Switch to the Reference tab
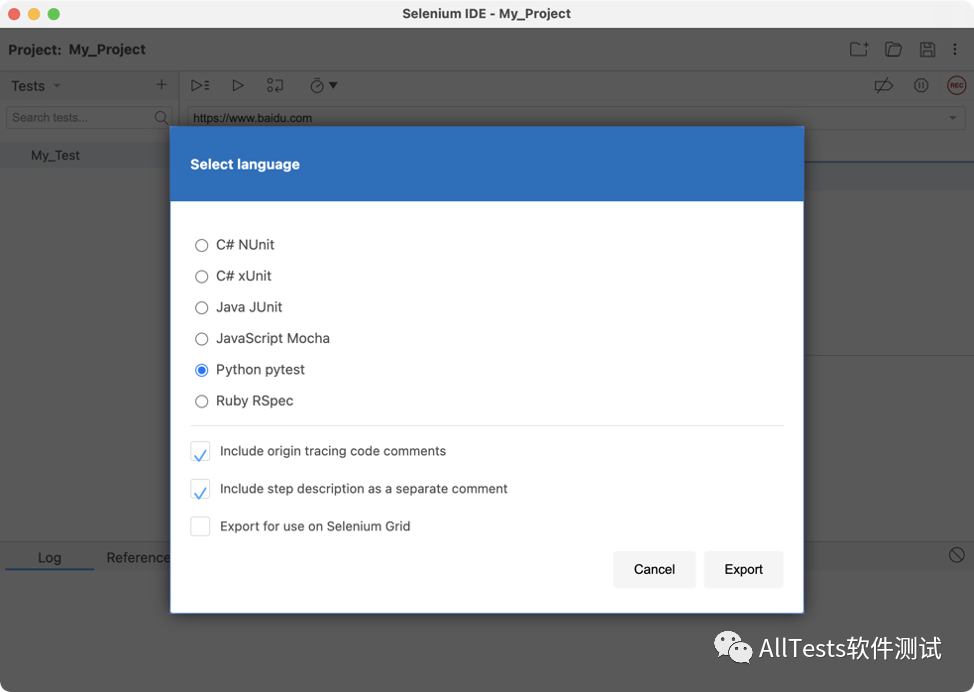 coord(137,557)
